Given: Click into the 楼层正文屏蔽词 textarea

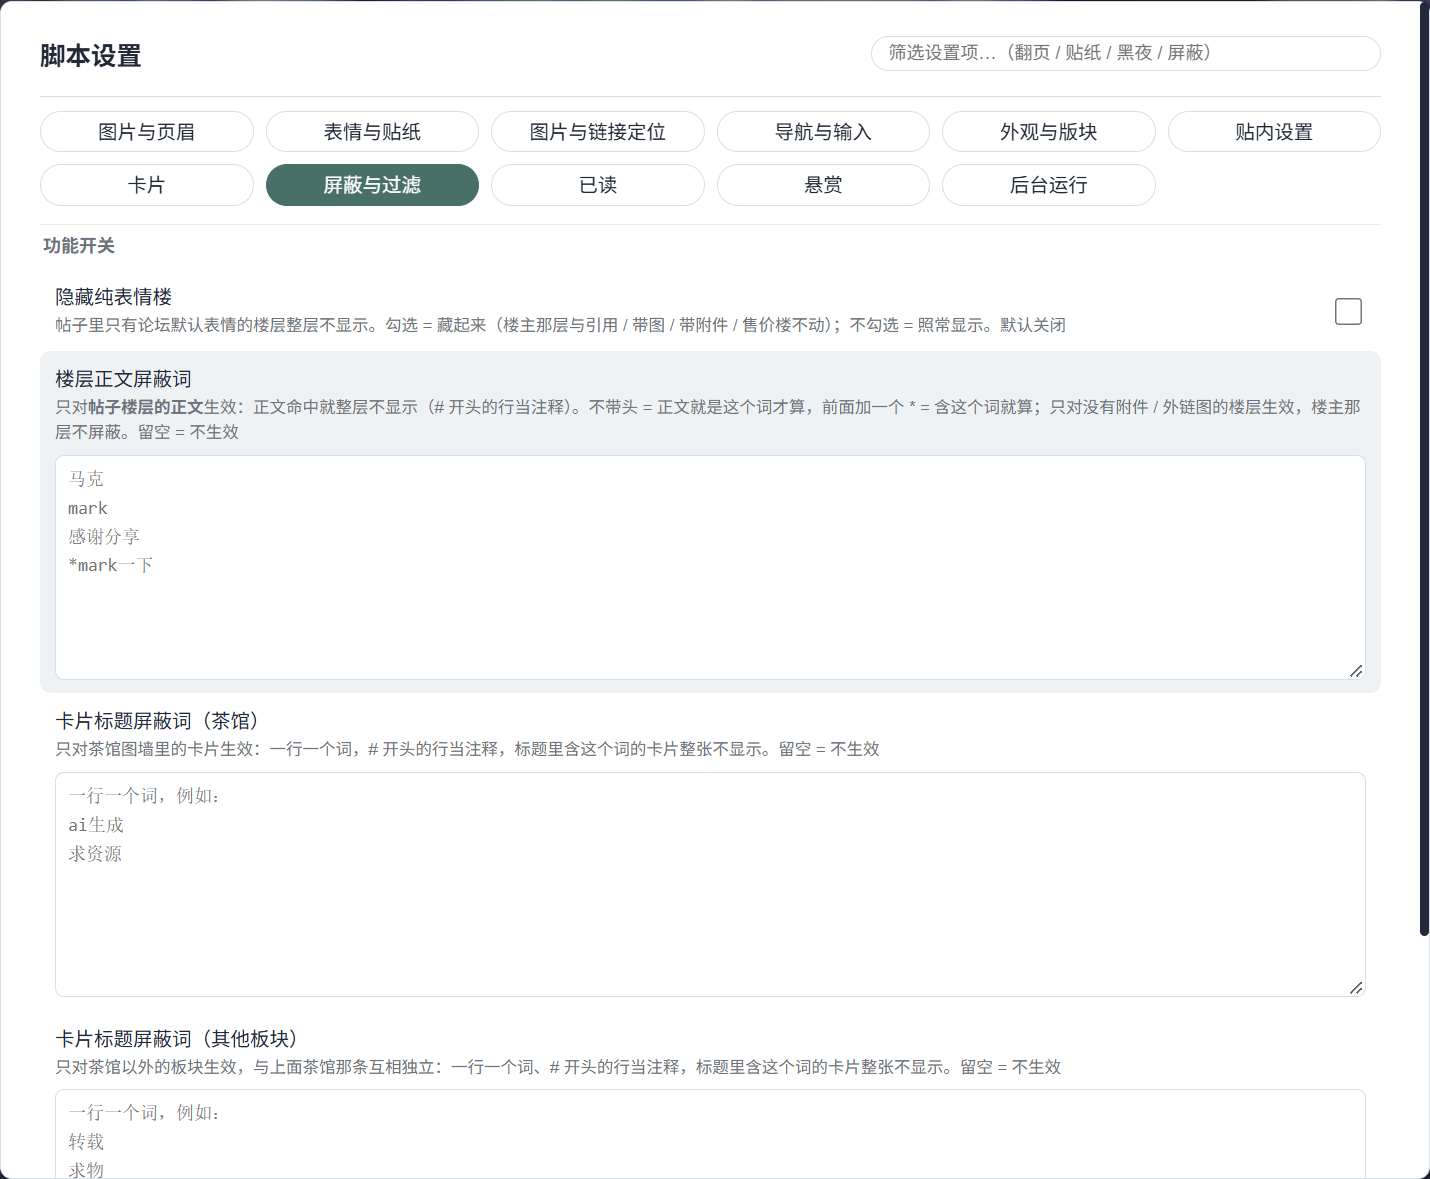Looking at the screenshot, I should click(x=710, y=568).
